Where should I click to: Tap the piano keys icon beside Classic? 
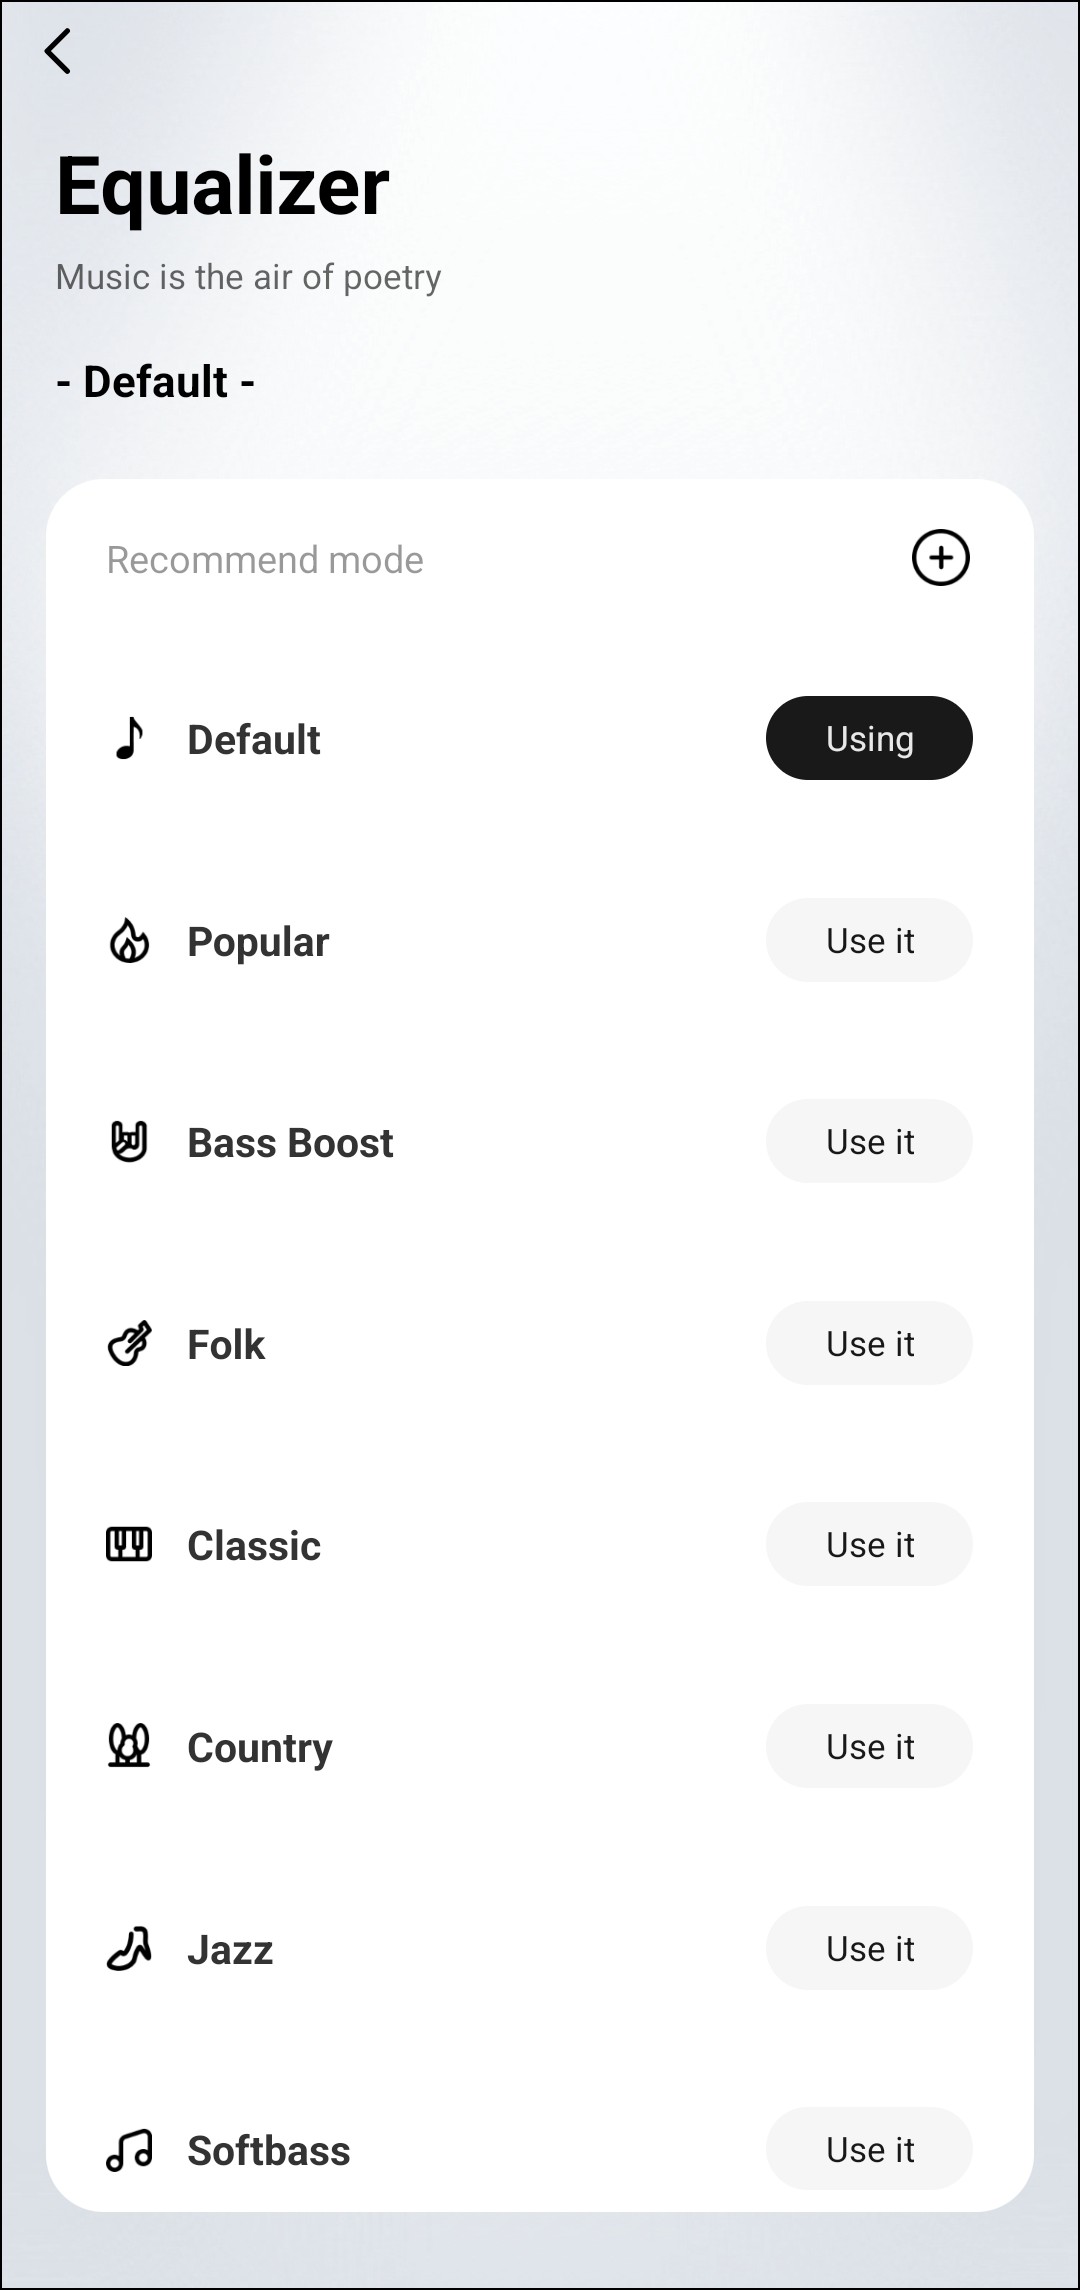click(x=129, y=1545)
